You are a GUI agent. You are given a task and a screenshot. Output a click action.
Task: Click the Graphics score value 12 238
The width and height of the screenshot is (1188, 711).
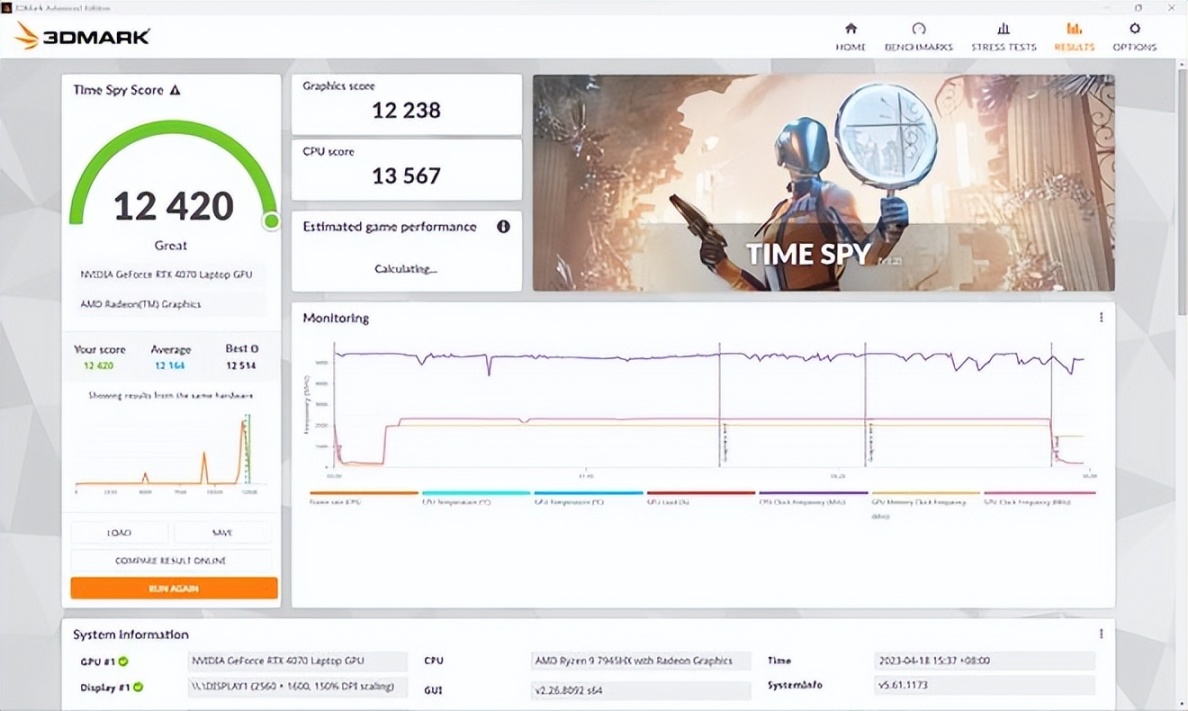[x=406, y=111]
